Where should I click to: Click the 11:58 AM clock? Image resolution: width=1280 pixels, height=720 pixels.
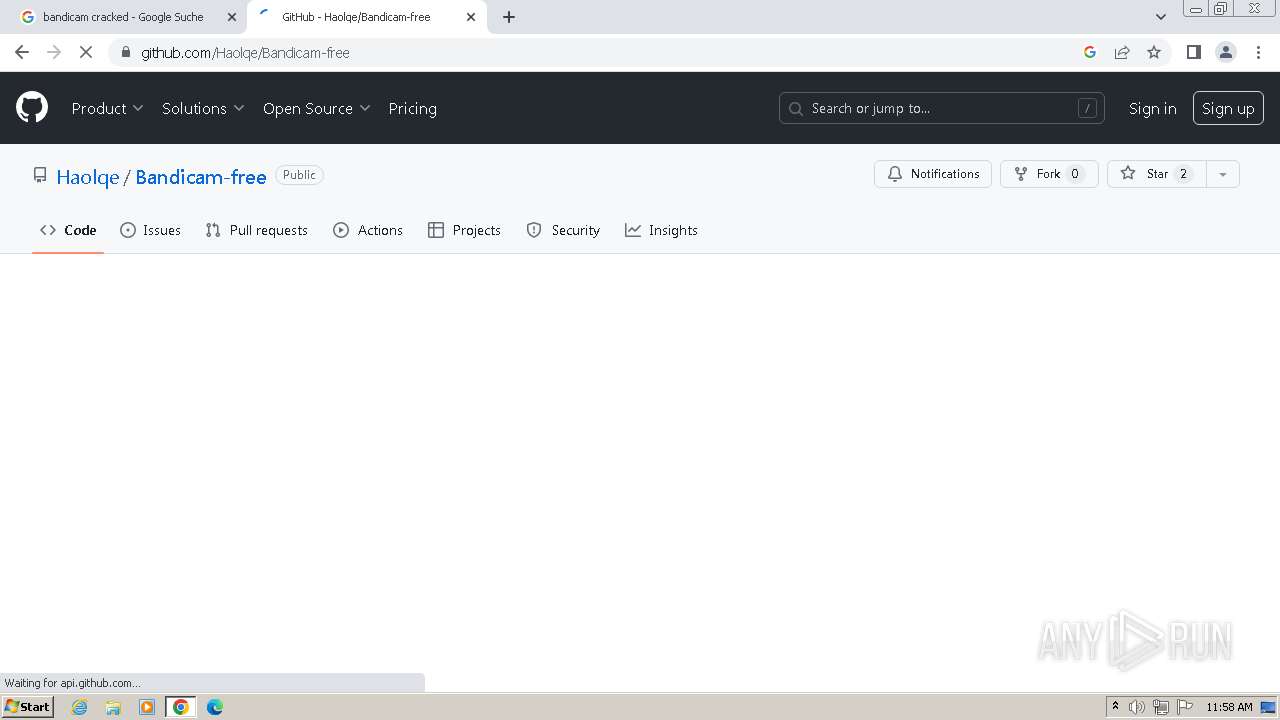[1229, 707]
